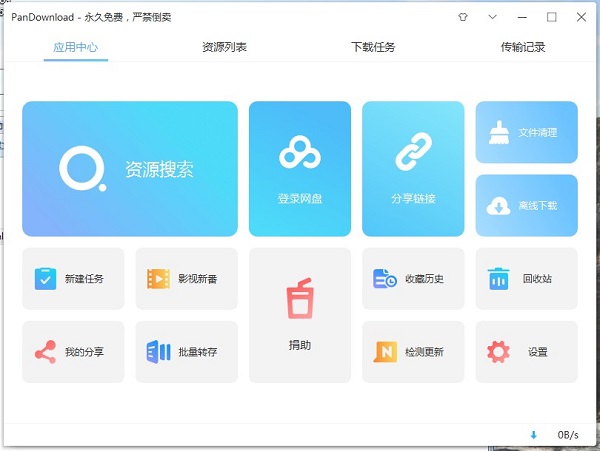The image size is (600, 451).
Task: Run 检测更新 check for updates
Action: [x=413, y=352]
